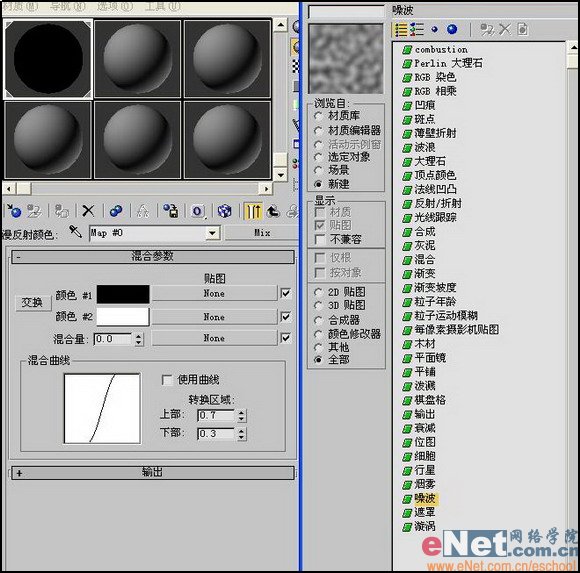
Task: Click the Get Material icon in toolbar
Action: pyautogui.click(x=14, y=211)
